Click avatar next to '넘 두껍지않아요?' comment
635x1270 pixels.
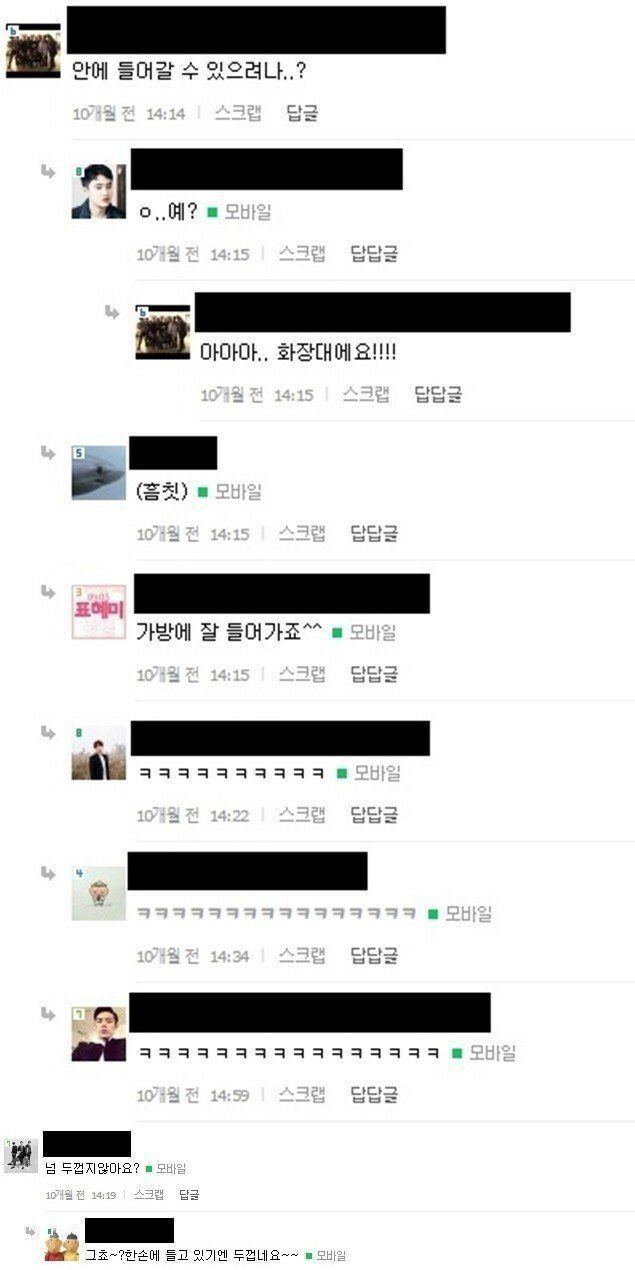pyautogui.click(x=21, y=1154)
